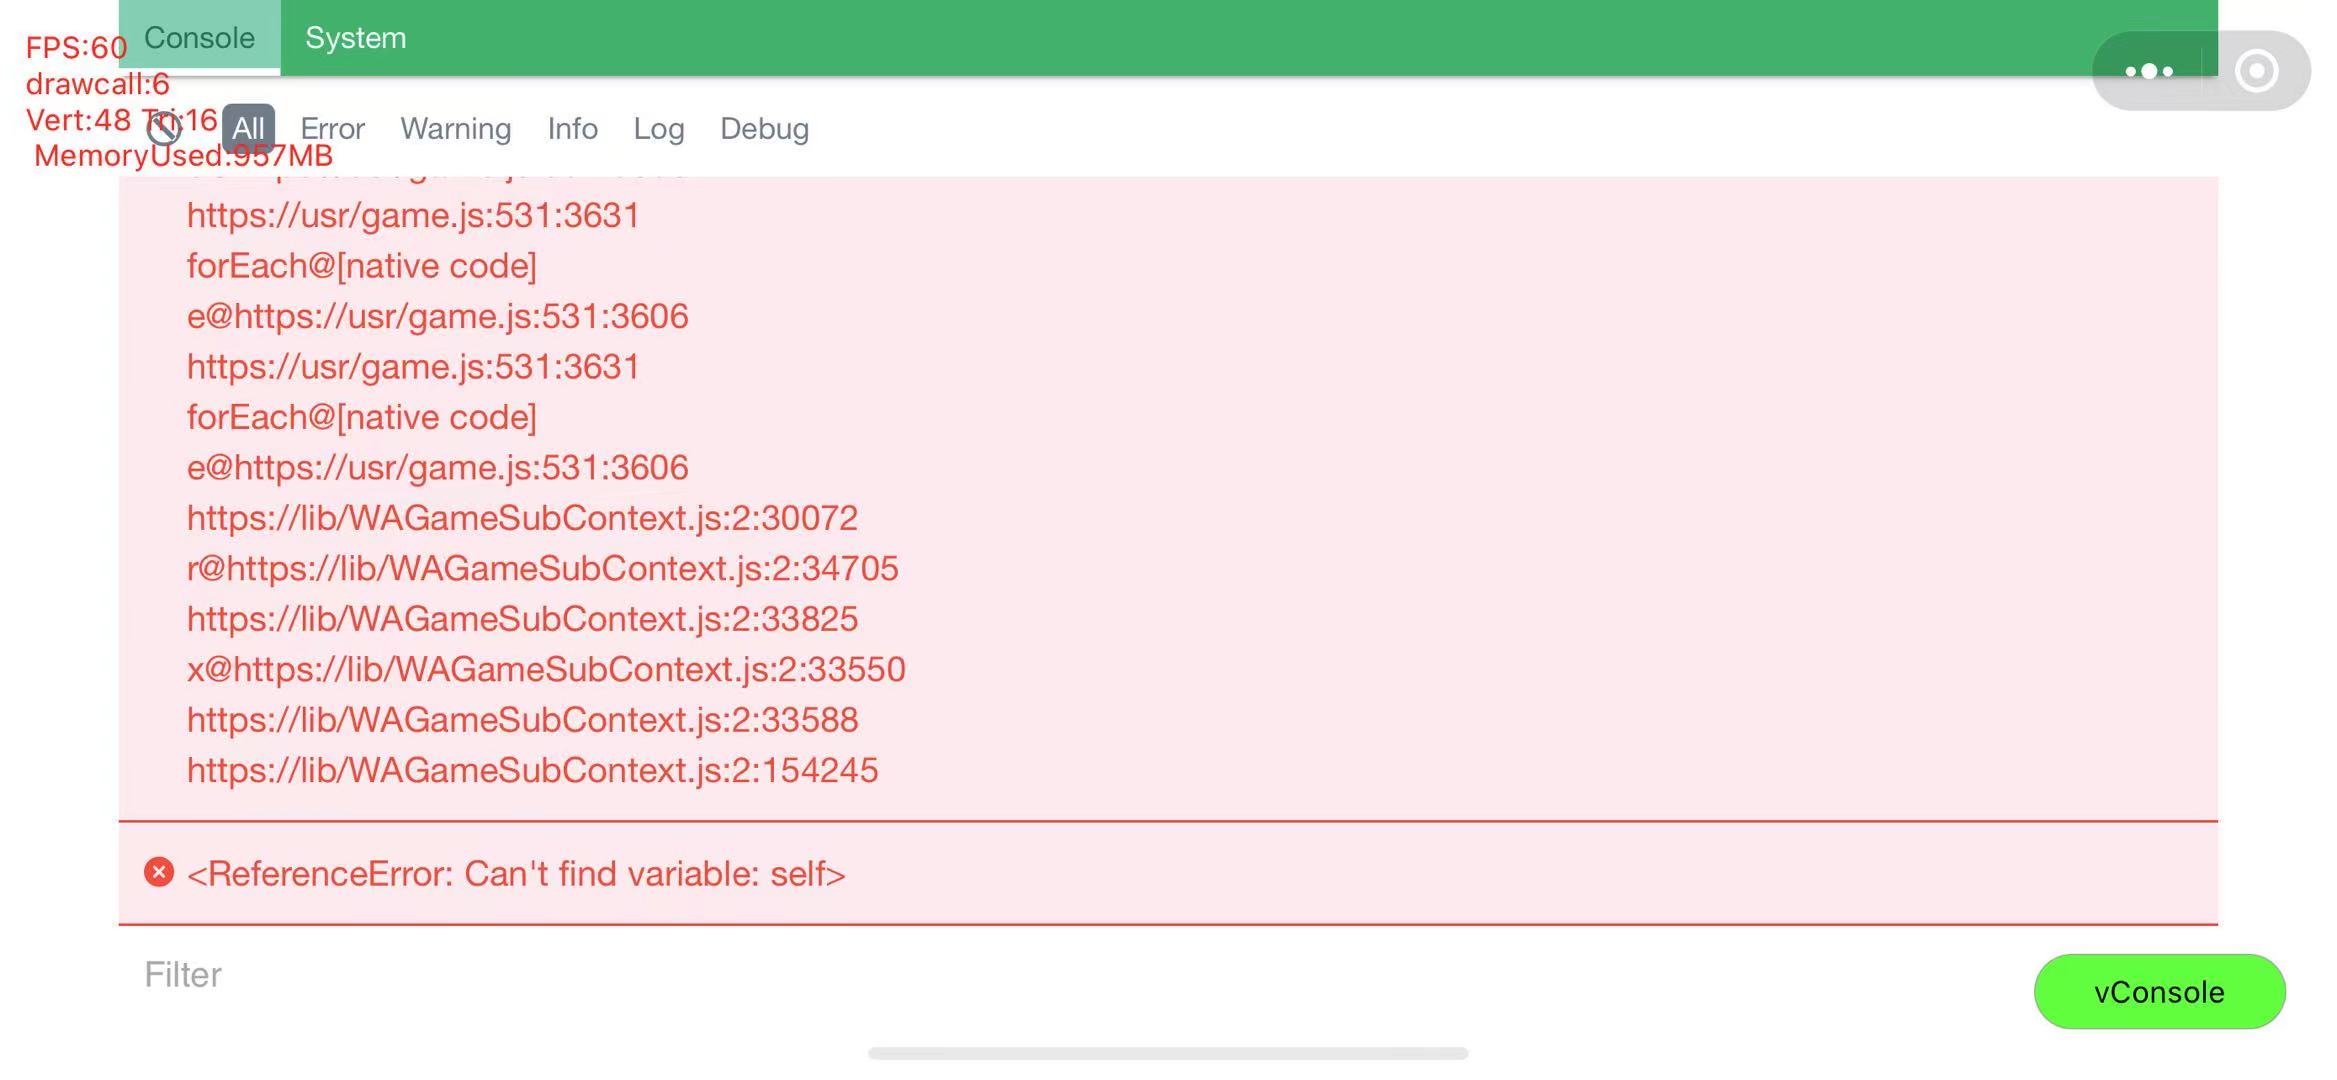
Task: Filter logs by Error level
Action: click(332, 128)
